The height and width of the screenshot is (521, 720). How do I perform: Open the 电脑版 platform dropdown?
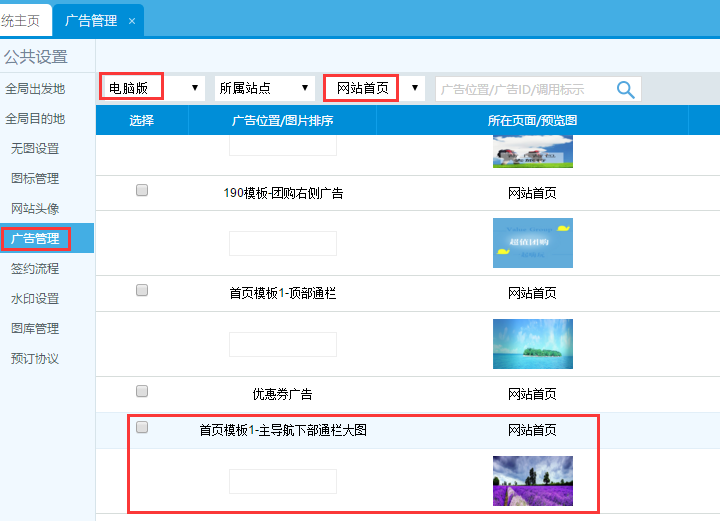tap(153, 88)
